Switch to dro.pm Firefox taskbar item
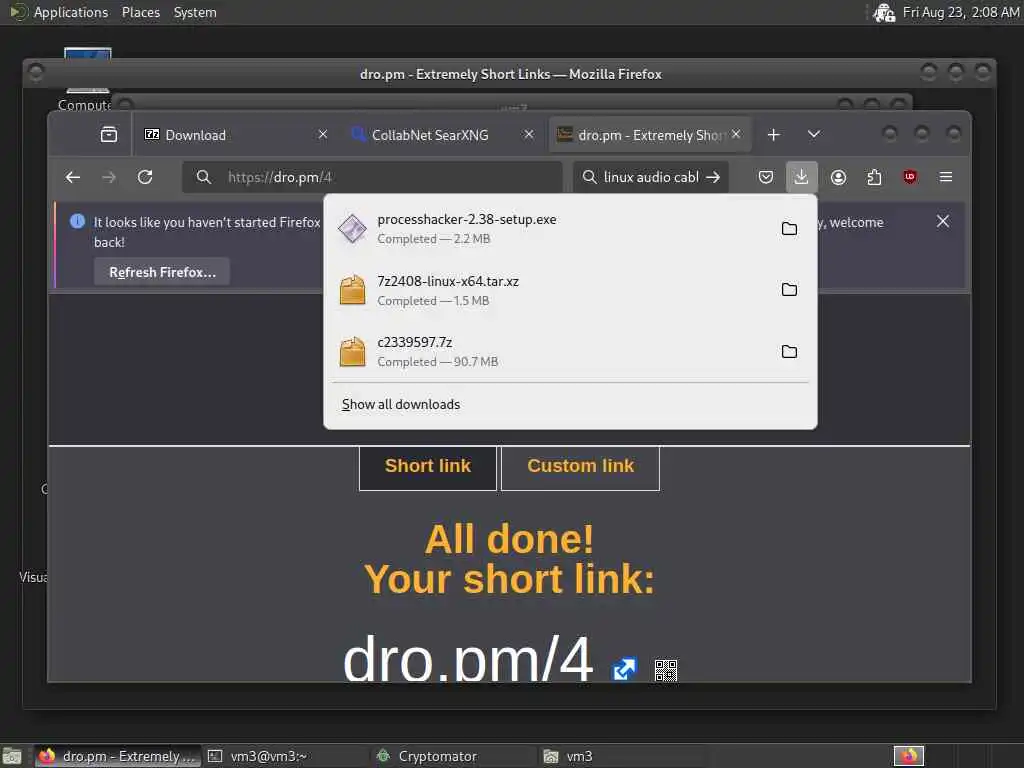The width and height of the screenshot is (1024, 768). coord(118,756)
